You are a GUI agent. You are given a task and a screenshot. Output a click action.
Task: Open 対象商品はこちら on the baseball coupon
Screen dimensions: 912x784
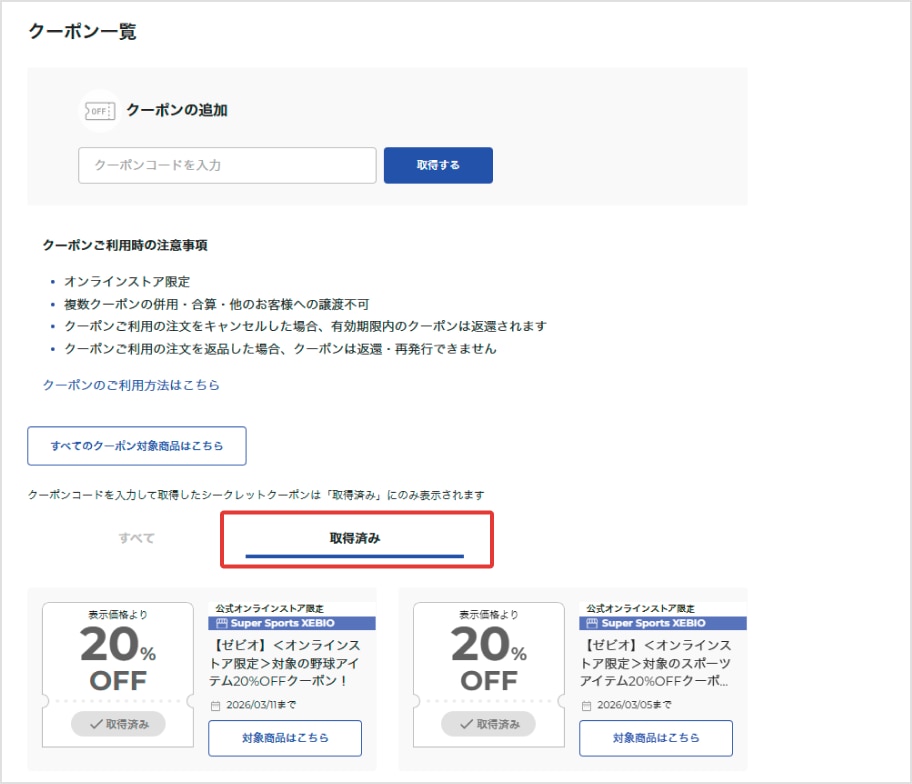tap(284, 738)
